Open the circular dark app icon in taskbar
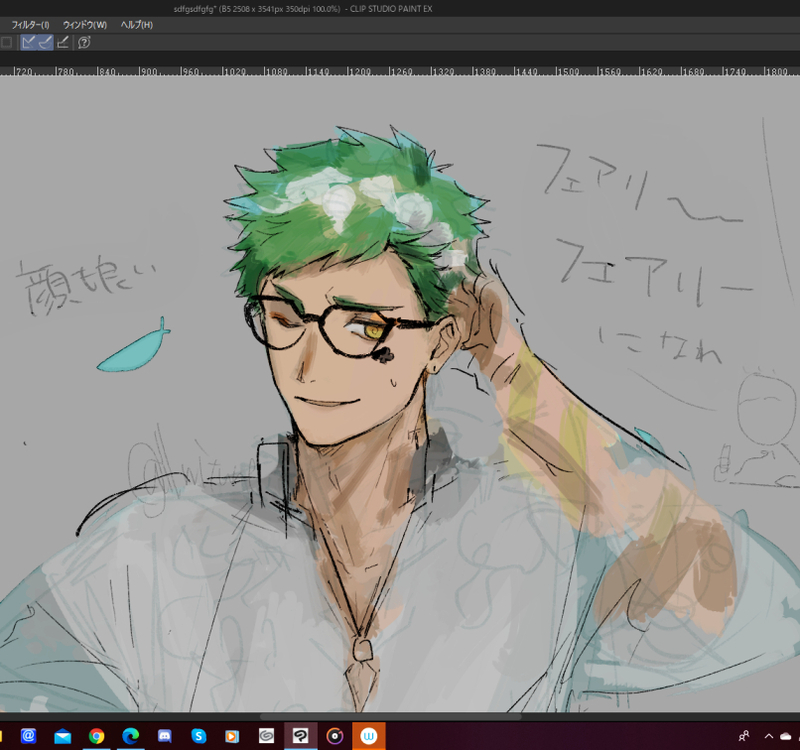This screenshot has width=800, height=750. [x=335, y=736]
